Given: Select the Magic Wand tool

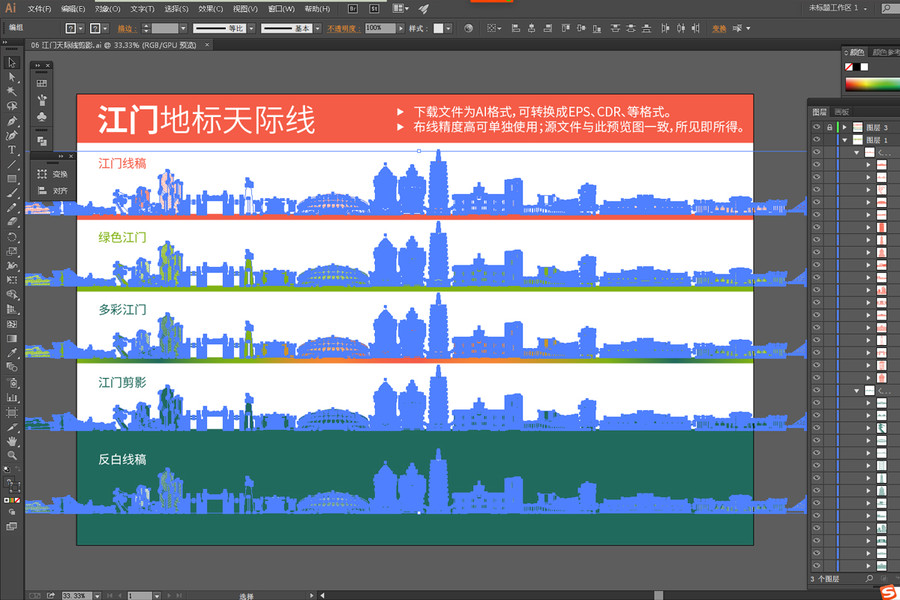Looking at the screenshot, I should point(11,91).
